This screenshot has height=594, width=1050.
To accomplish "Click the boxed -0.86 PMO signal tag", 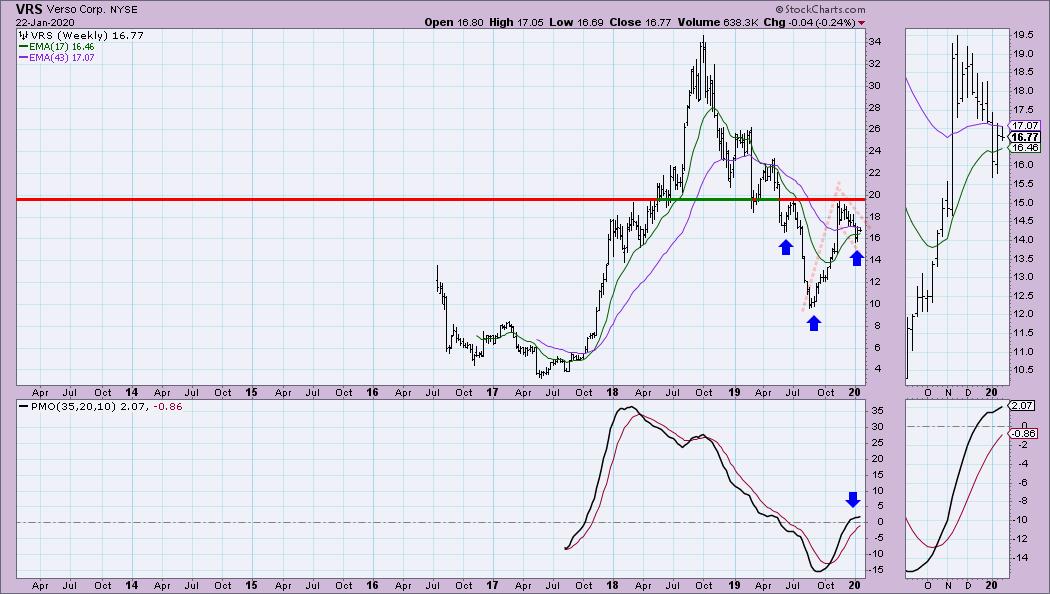I will [1024, 433].
